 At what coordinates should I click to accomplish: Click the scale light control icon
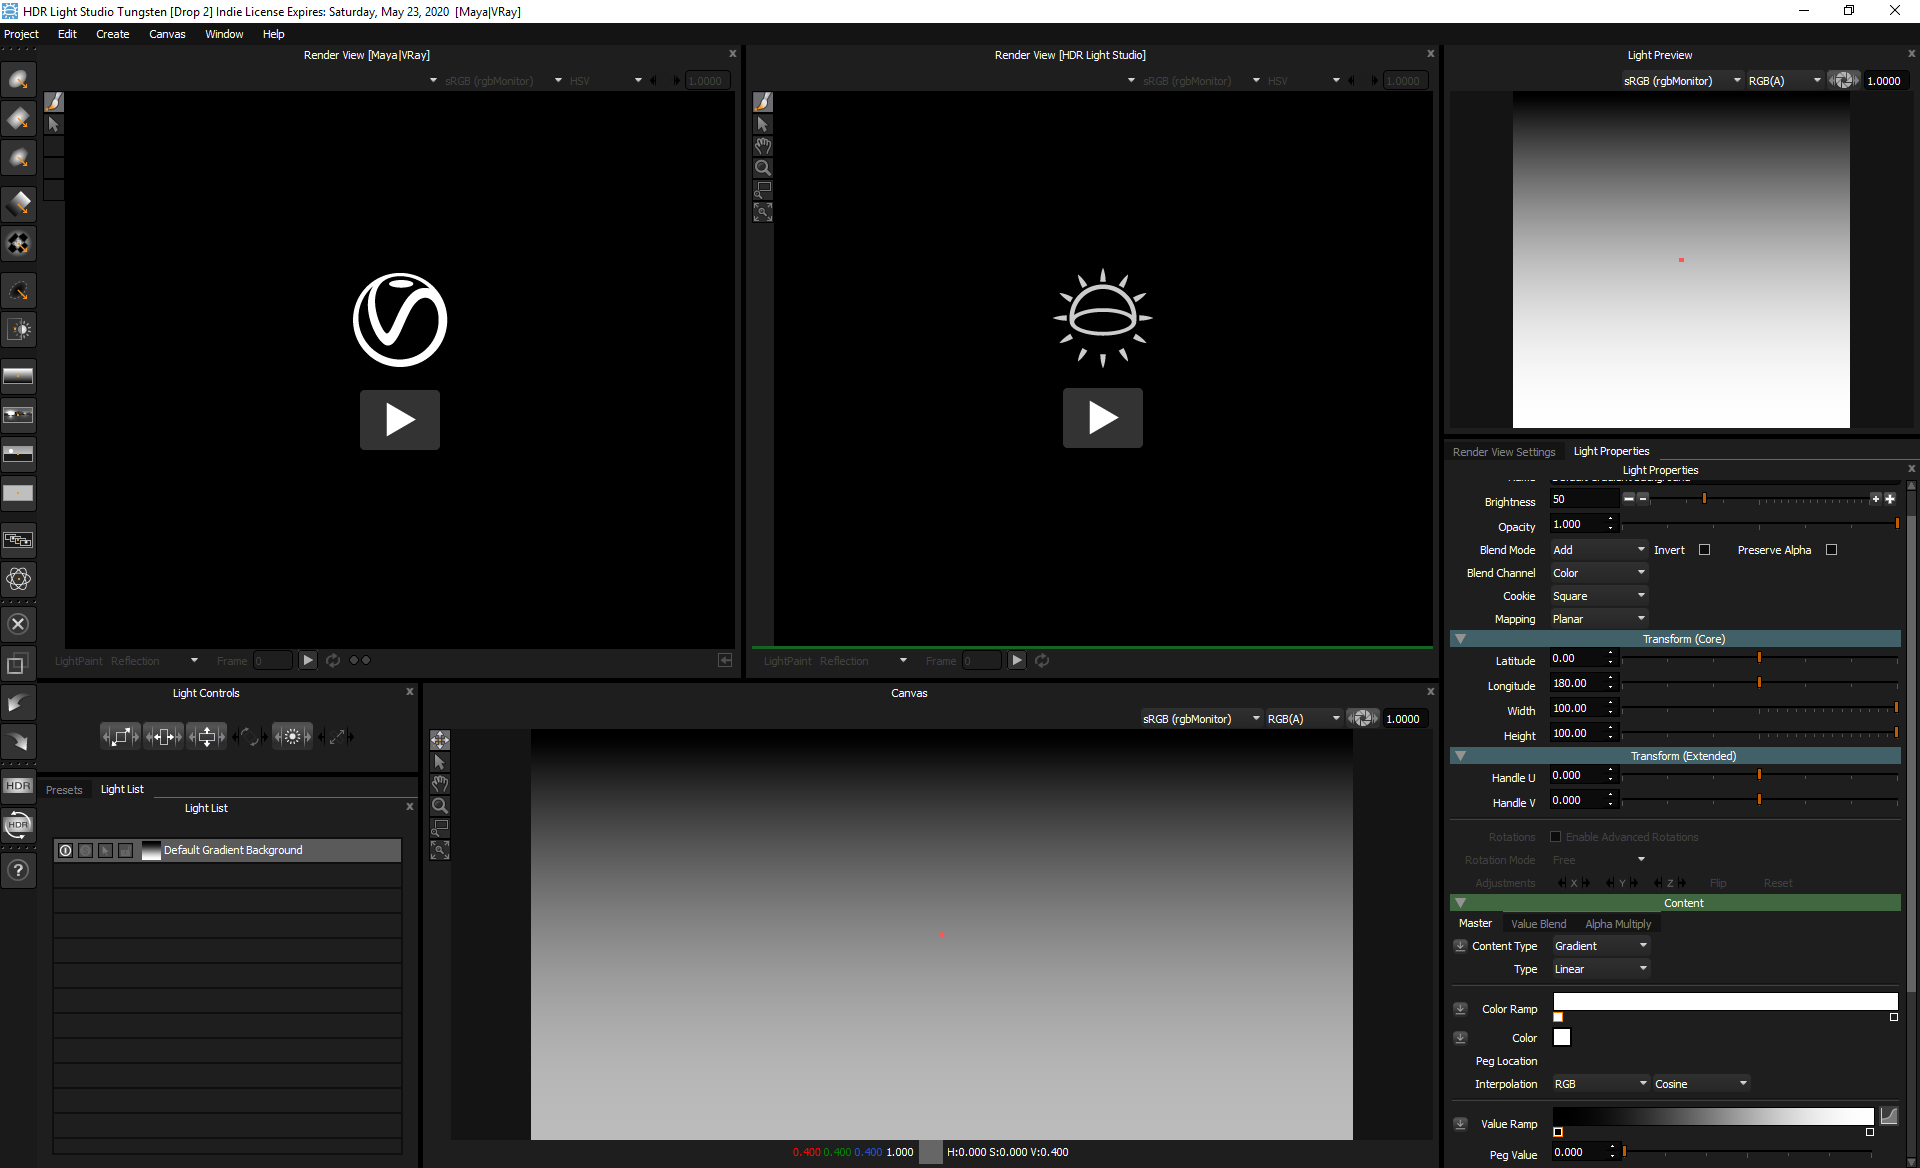[121, 737]
